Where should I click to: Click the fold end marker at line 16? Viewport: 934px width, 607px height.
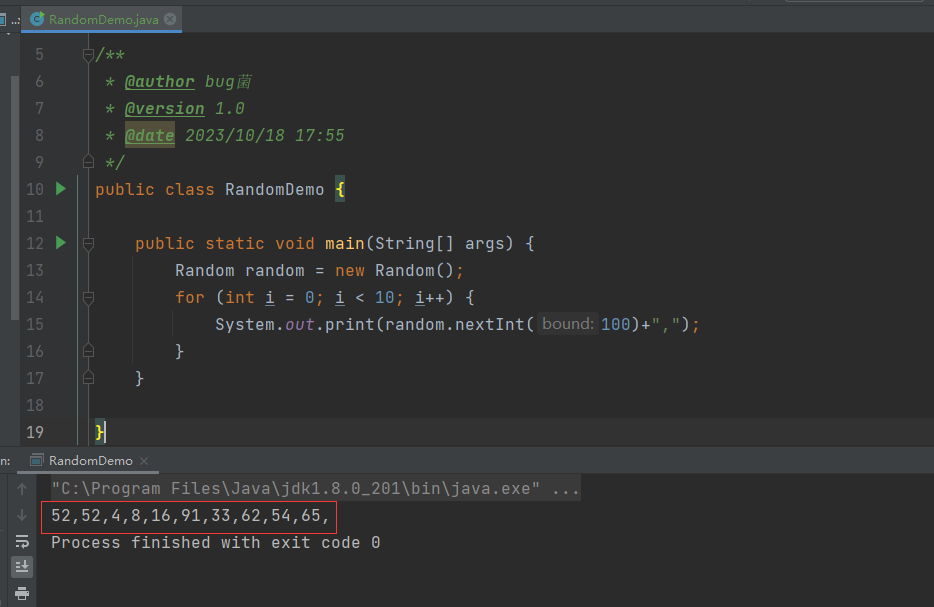click(88, 351)
